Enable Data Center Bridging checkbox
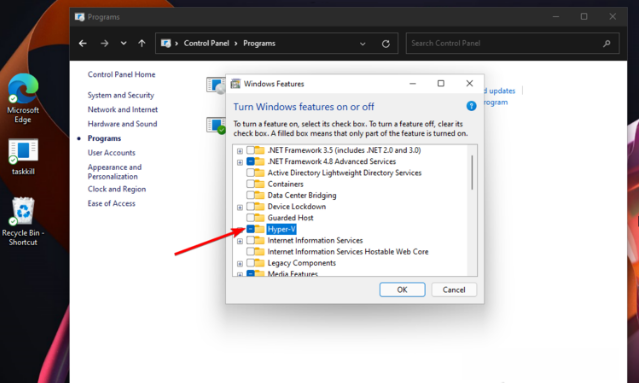 (x=250, y=195)
